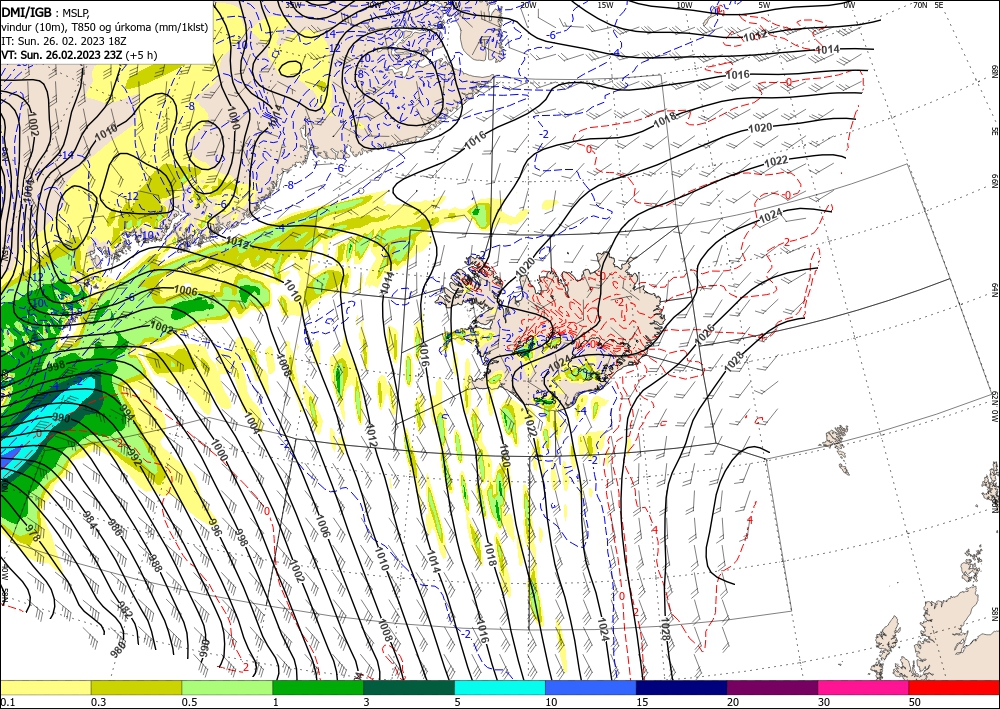Image resolution: width=1000 pixels, height=709 pixels.
Task: Click the "30" legend value label
Action: click(x=824, y=702)
